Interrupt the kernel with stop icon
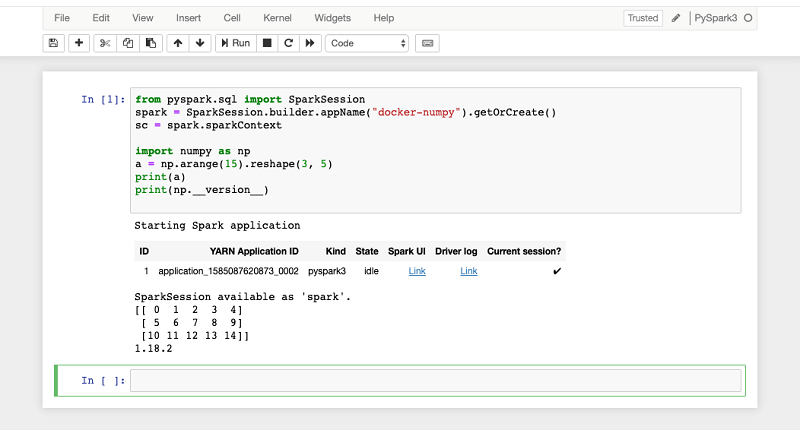This screenshot has width=800, height=430. (x=267, y=43)
